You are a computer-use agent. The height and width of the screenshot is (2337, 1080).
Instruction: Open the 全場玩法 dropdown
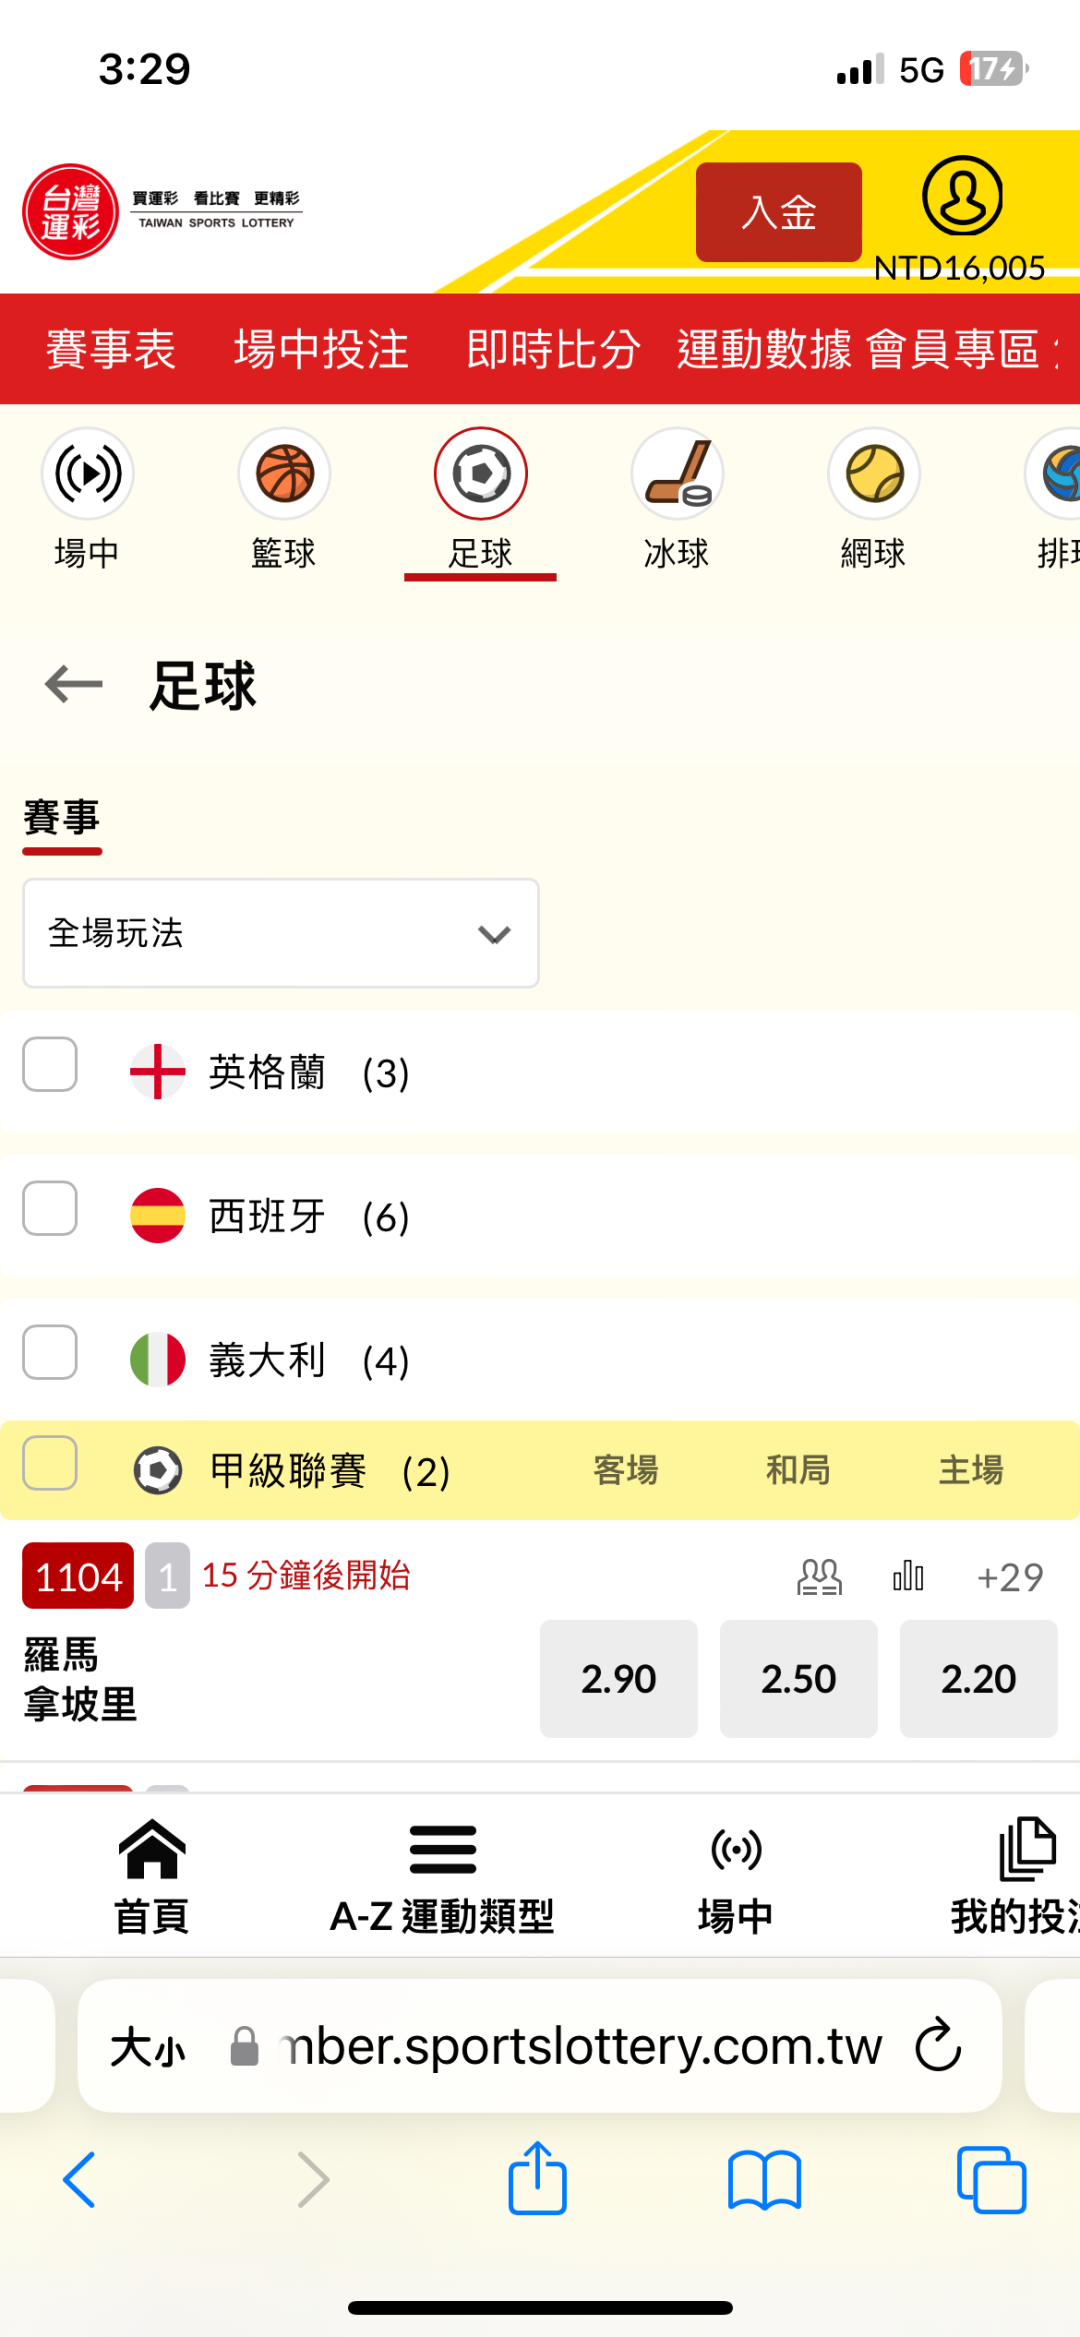click(281, 933)
